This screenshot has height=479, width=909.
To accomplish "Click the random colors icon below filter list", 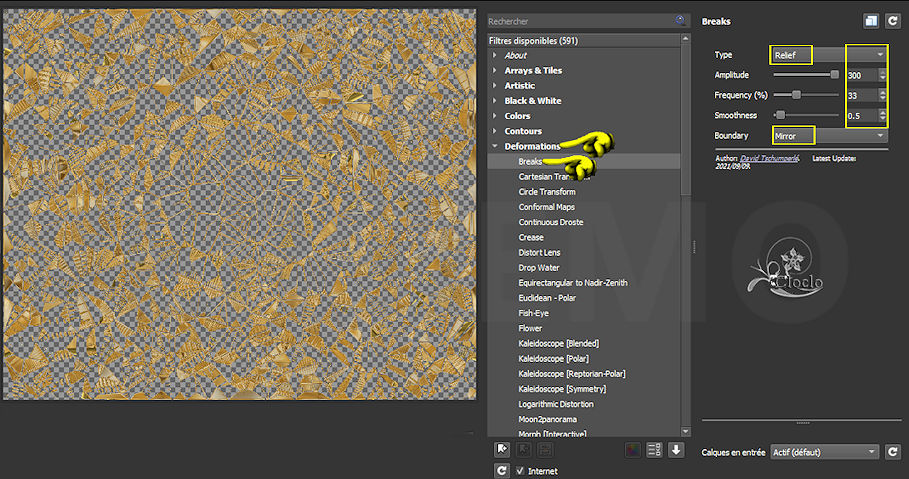I will 632,450.
